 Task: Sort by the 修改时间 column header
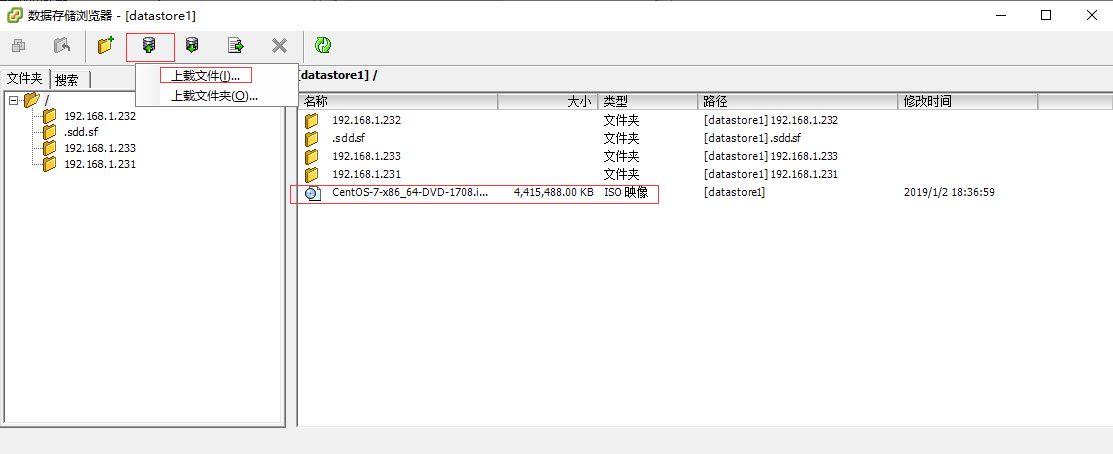pyautogui.click(x=967, y=101)
